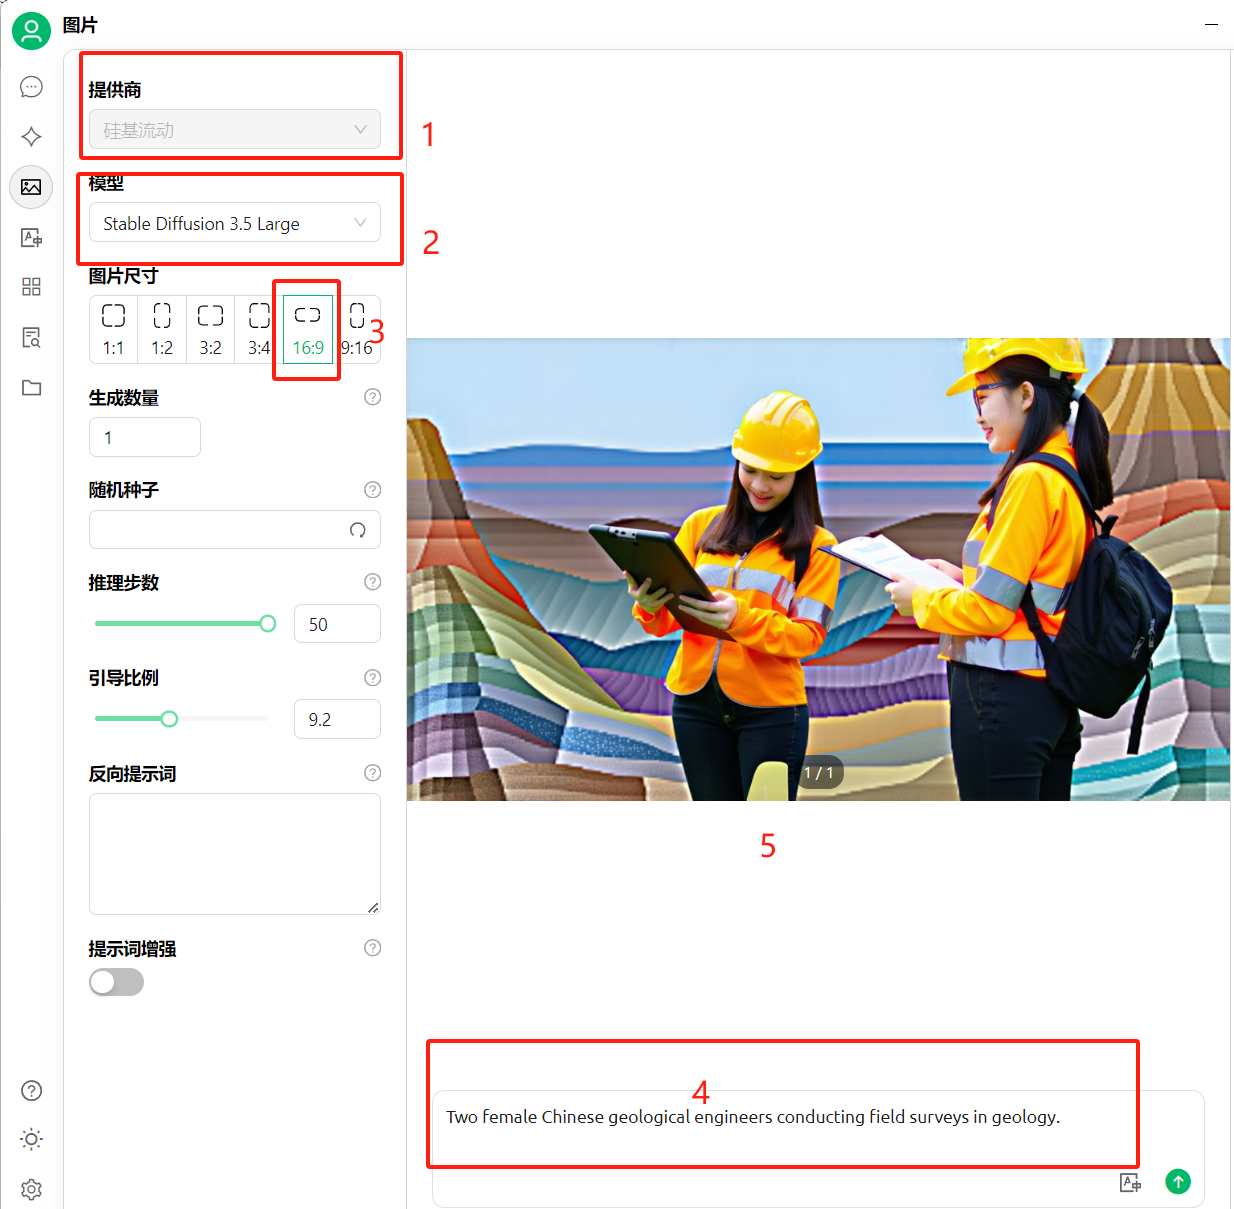Select the 1:1 aspect ratio option

[x=112, y=328]
